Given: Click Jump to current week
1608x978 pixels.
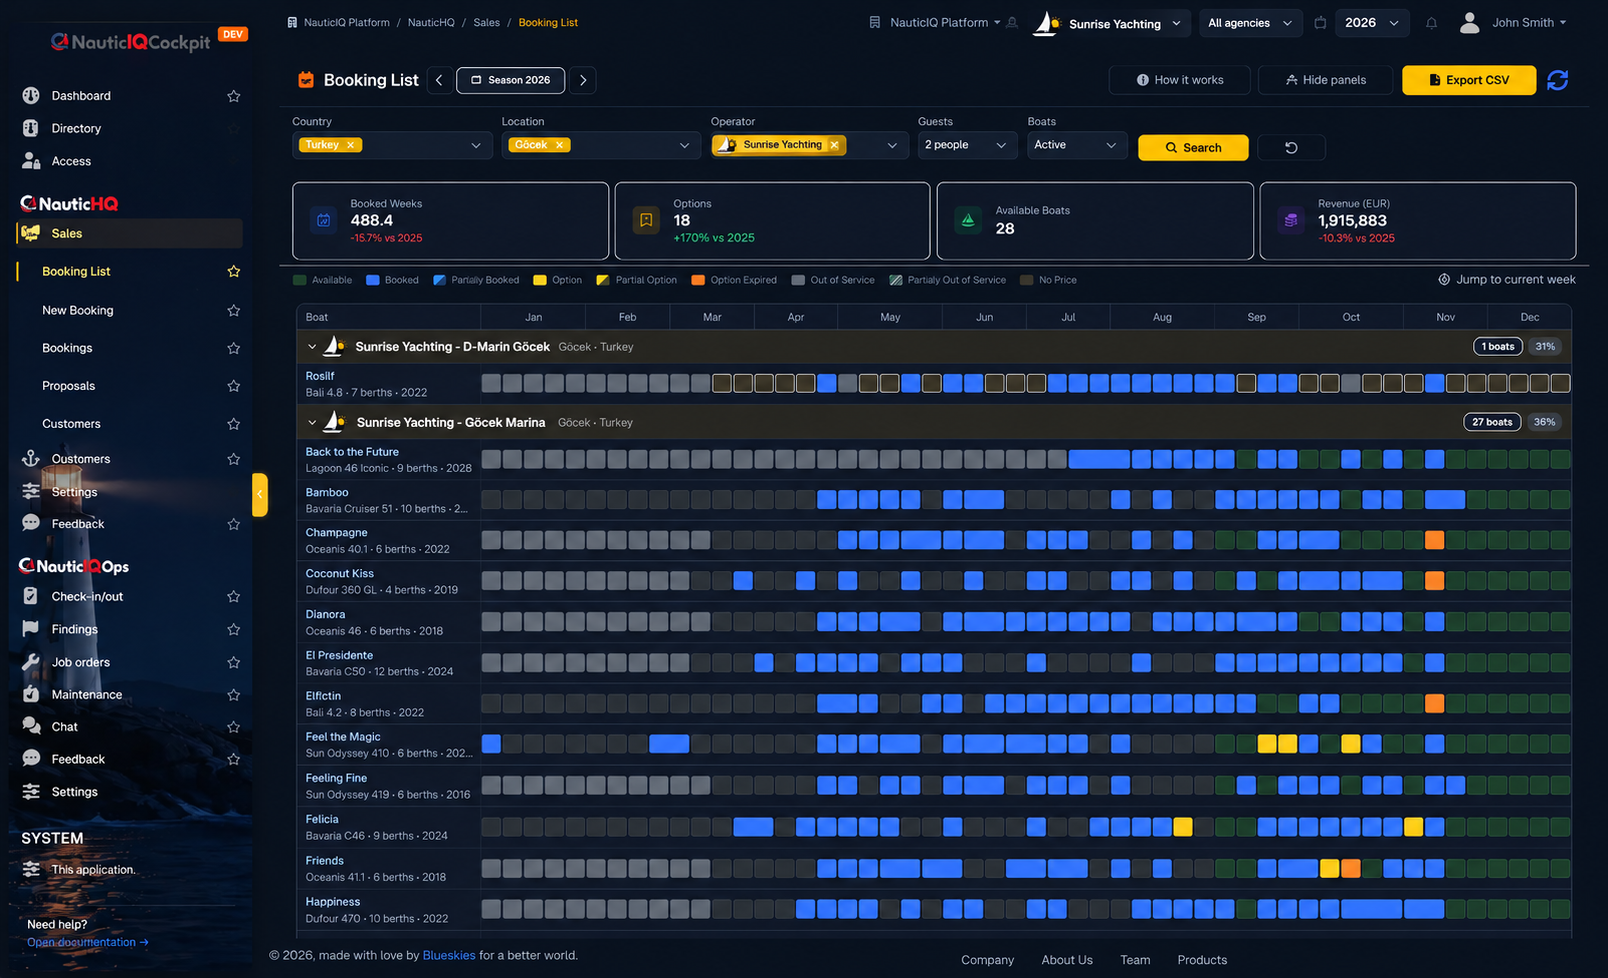Looking at the screenshot, I should click(1507, 280).
